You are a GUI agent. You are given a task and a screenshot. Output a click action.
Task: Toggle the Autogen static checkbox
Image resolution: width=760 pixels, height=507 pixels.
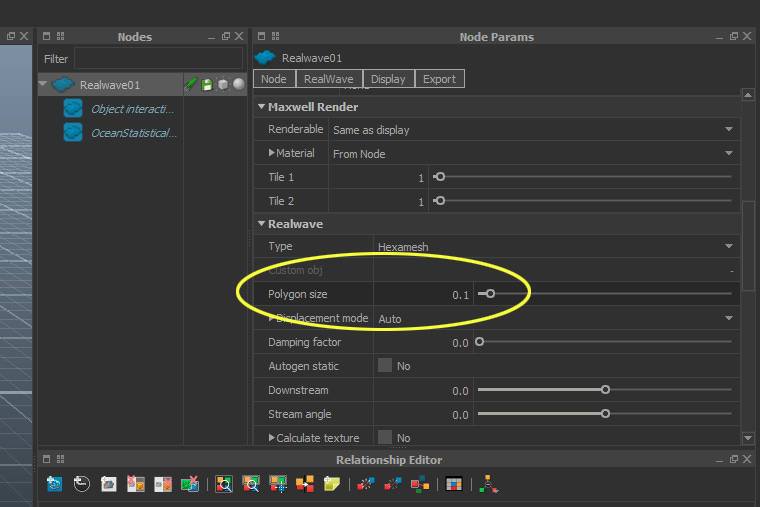(x=385, y=365)
